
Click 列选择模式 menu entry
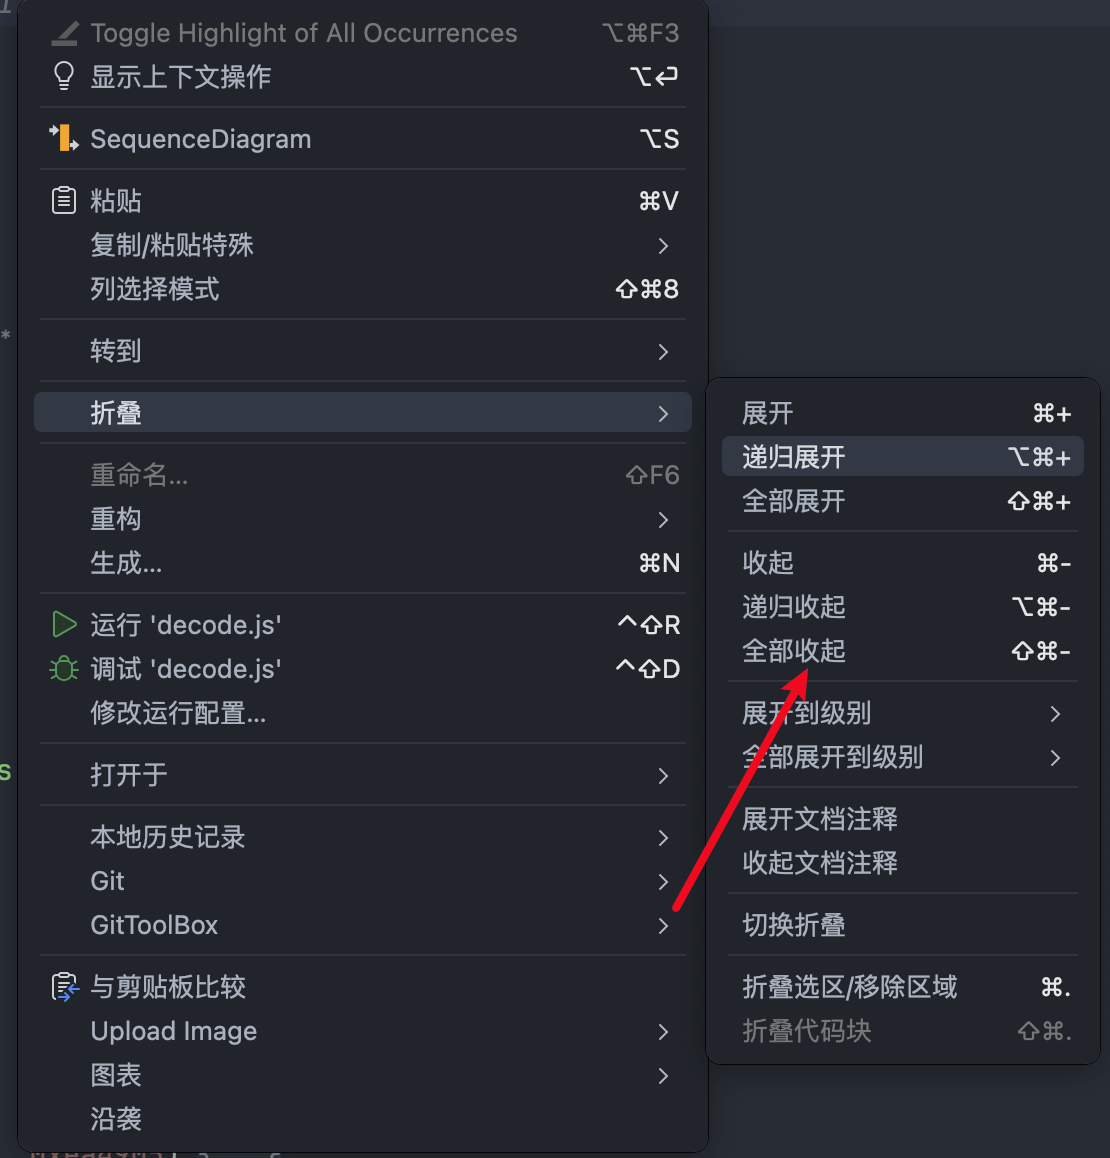[155, 289]
